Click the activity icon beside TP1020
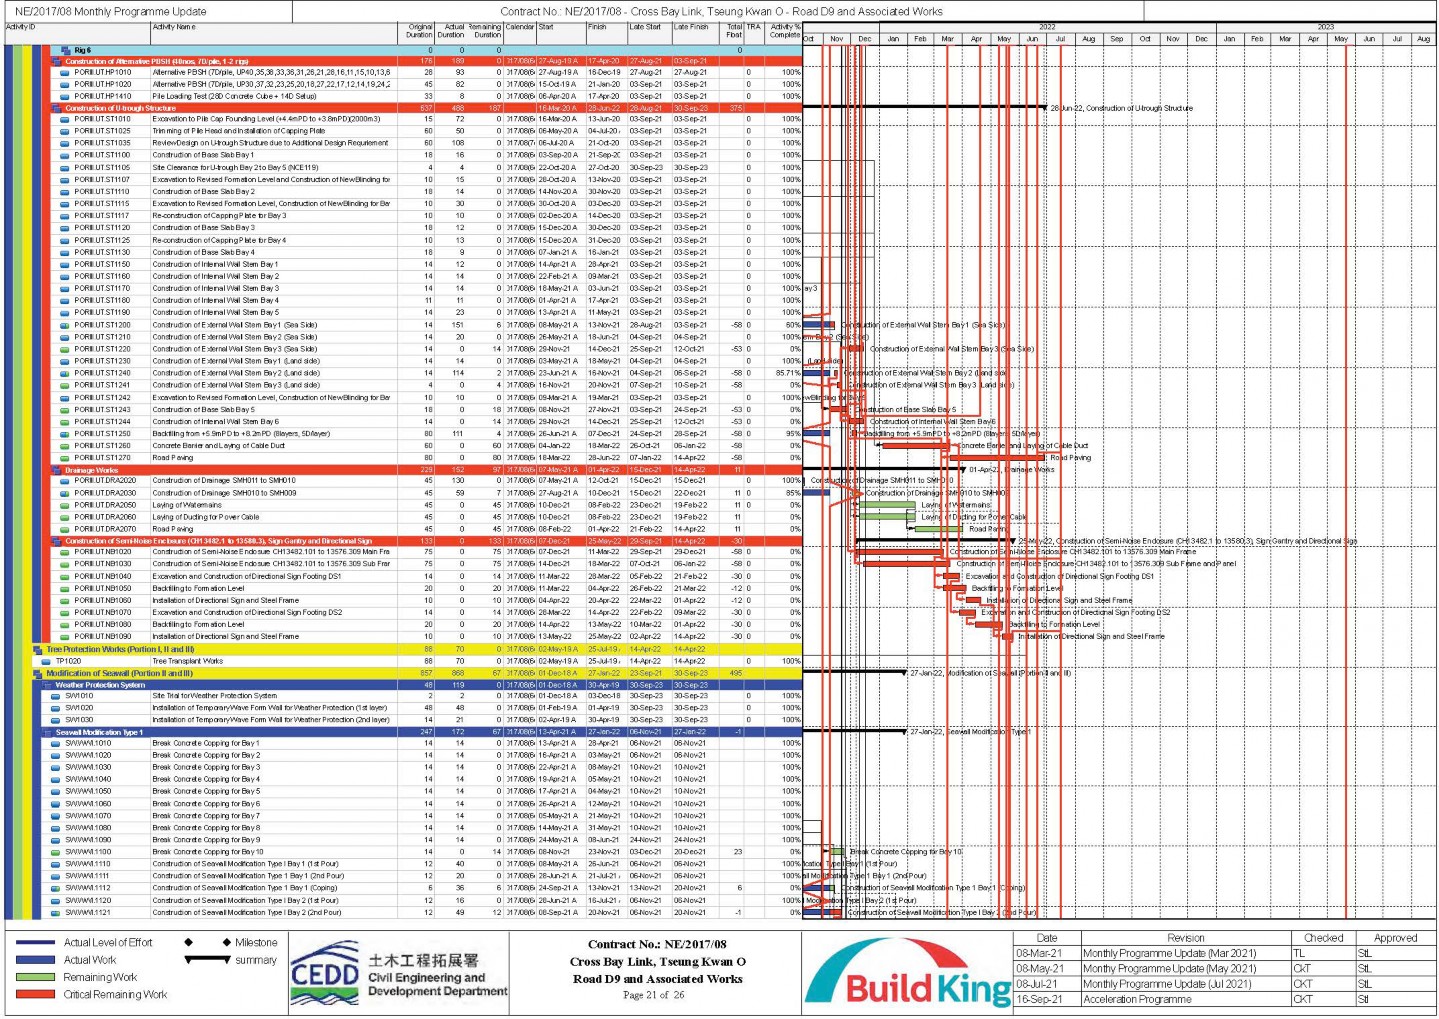Viewport: 1439px width, 1019px height. [x=46, y=661]
